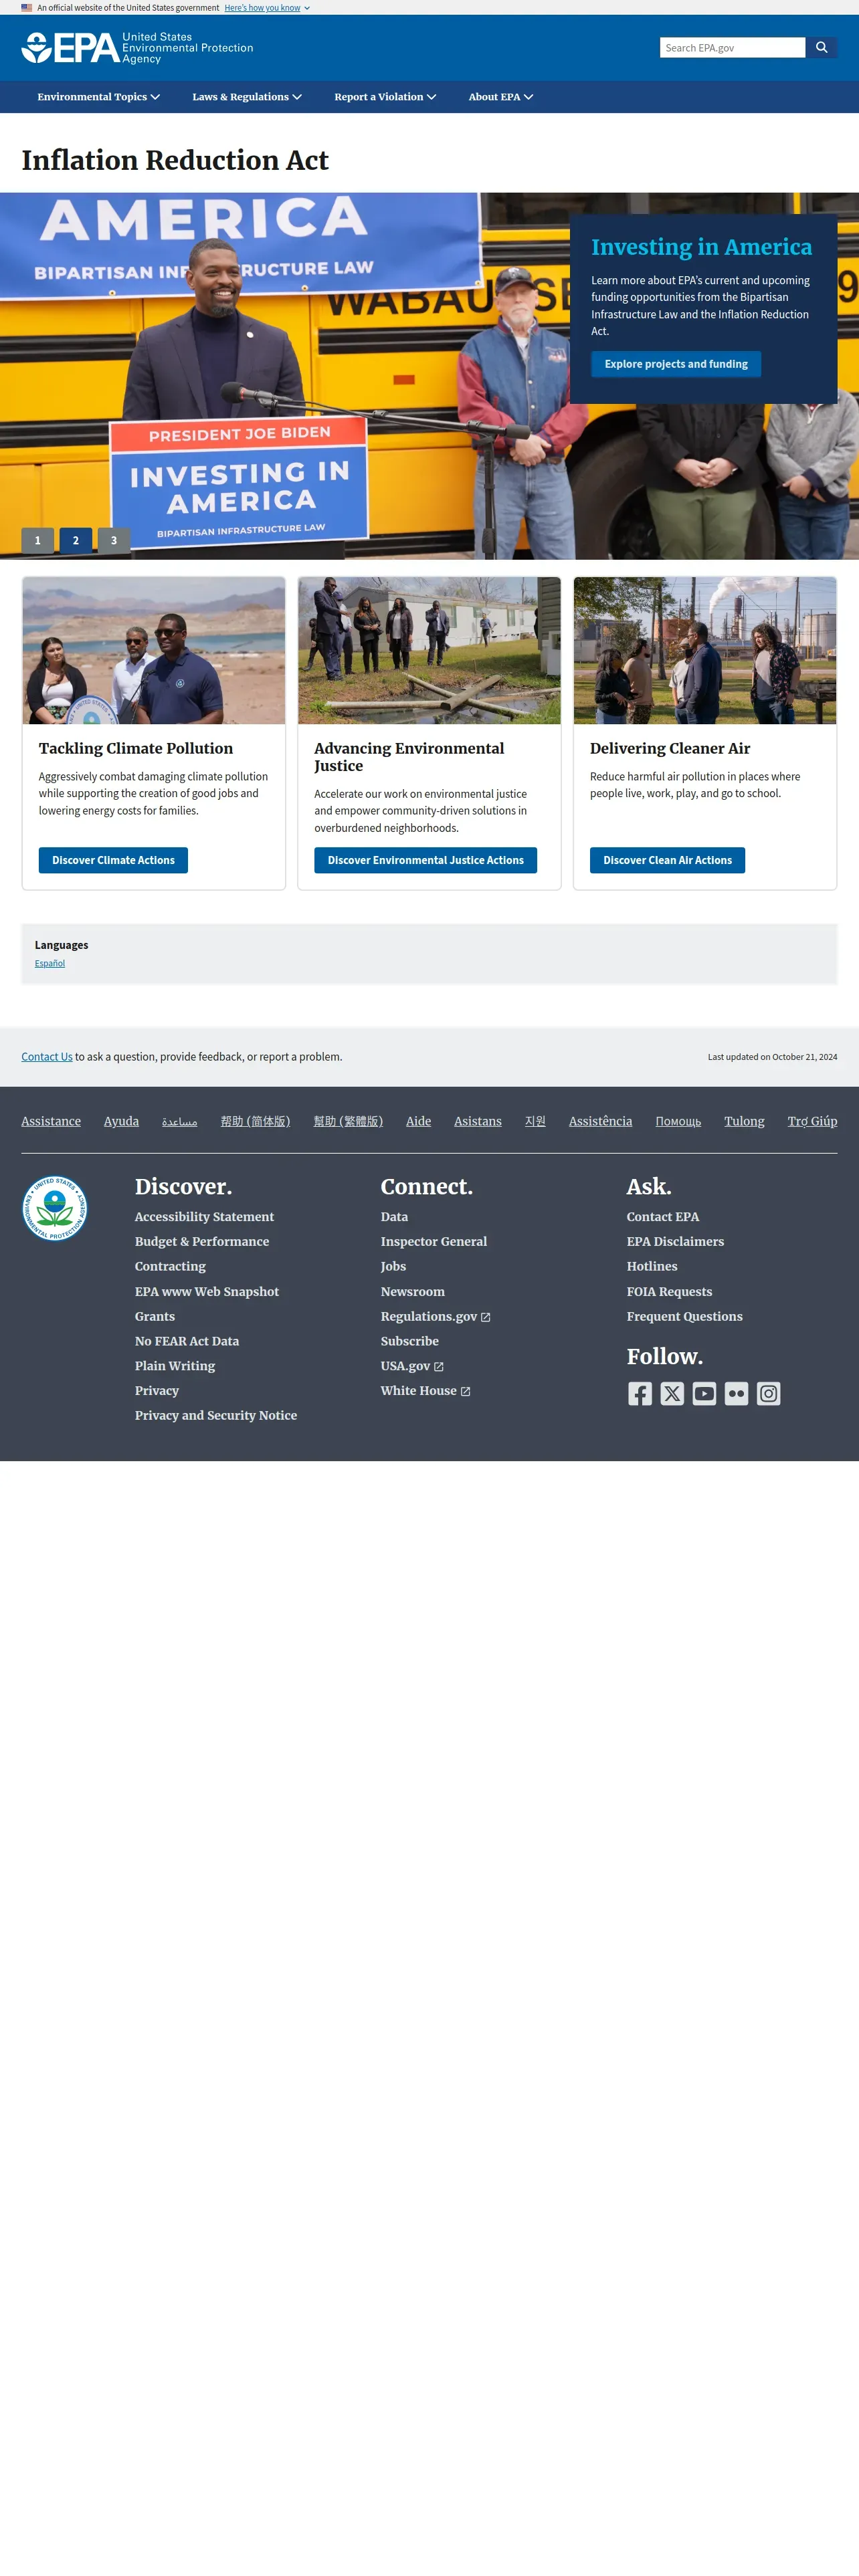
Task: Open Subscribe footer link
Action: click(x=410, y=1341)
